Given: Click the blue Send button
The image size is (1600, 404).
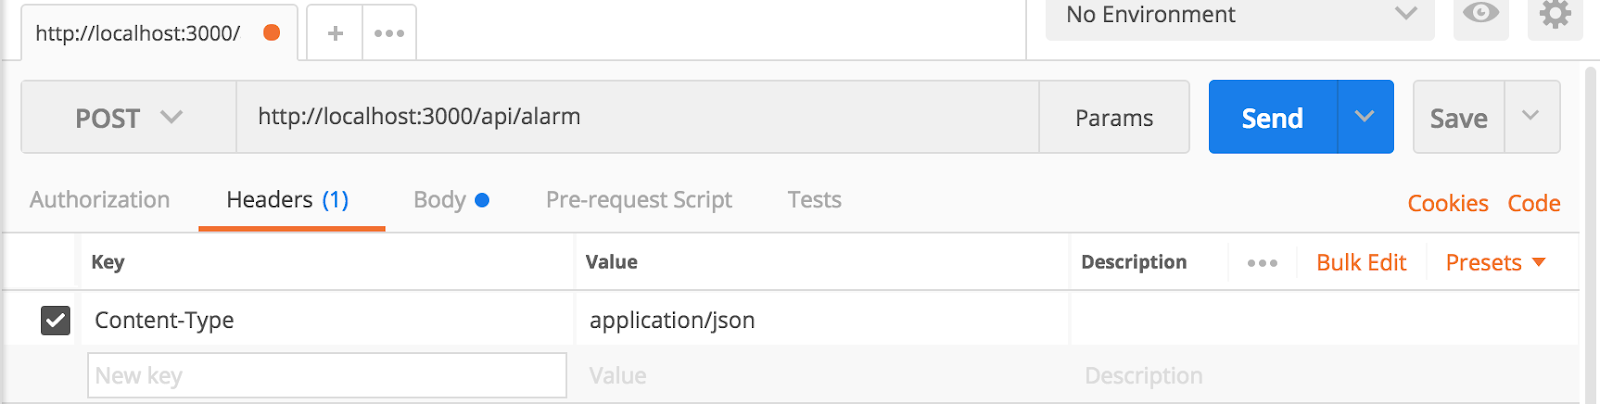Looking at the screenshot, I should pos(1272,117).
